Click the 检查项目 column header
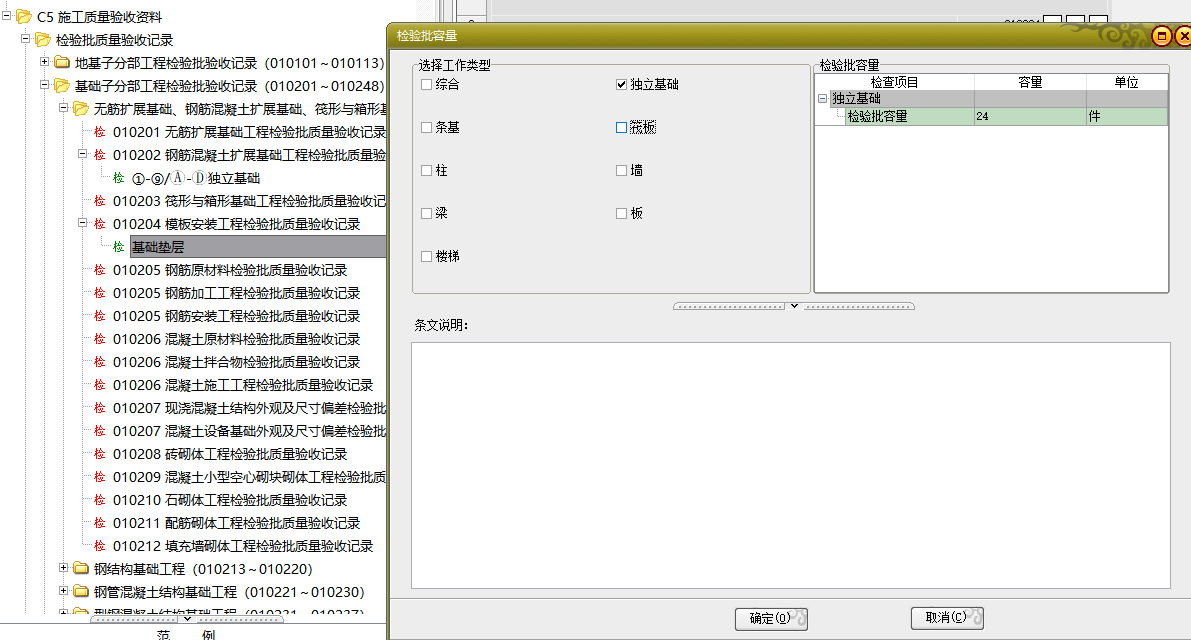Screen dimensions: 1191x640 [895, 82]
